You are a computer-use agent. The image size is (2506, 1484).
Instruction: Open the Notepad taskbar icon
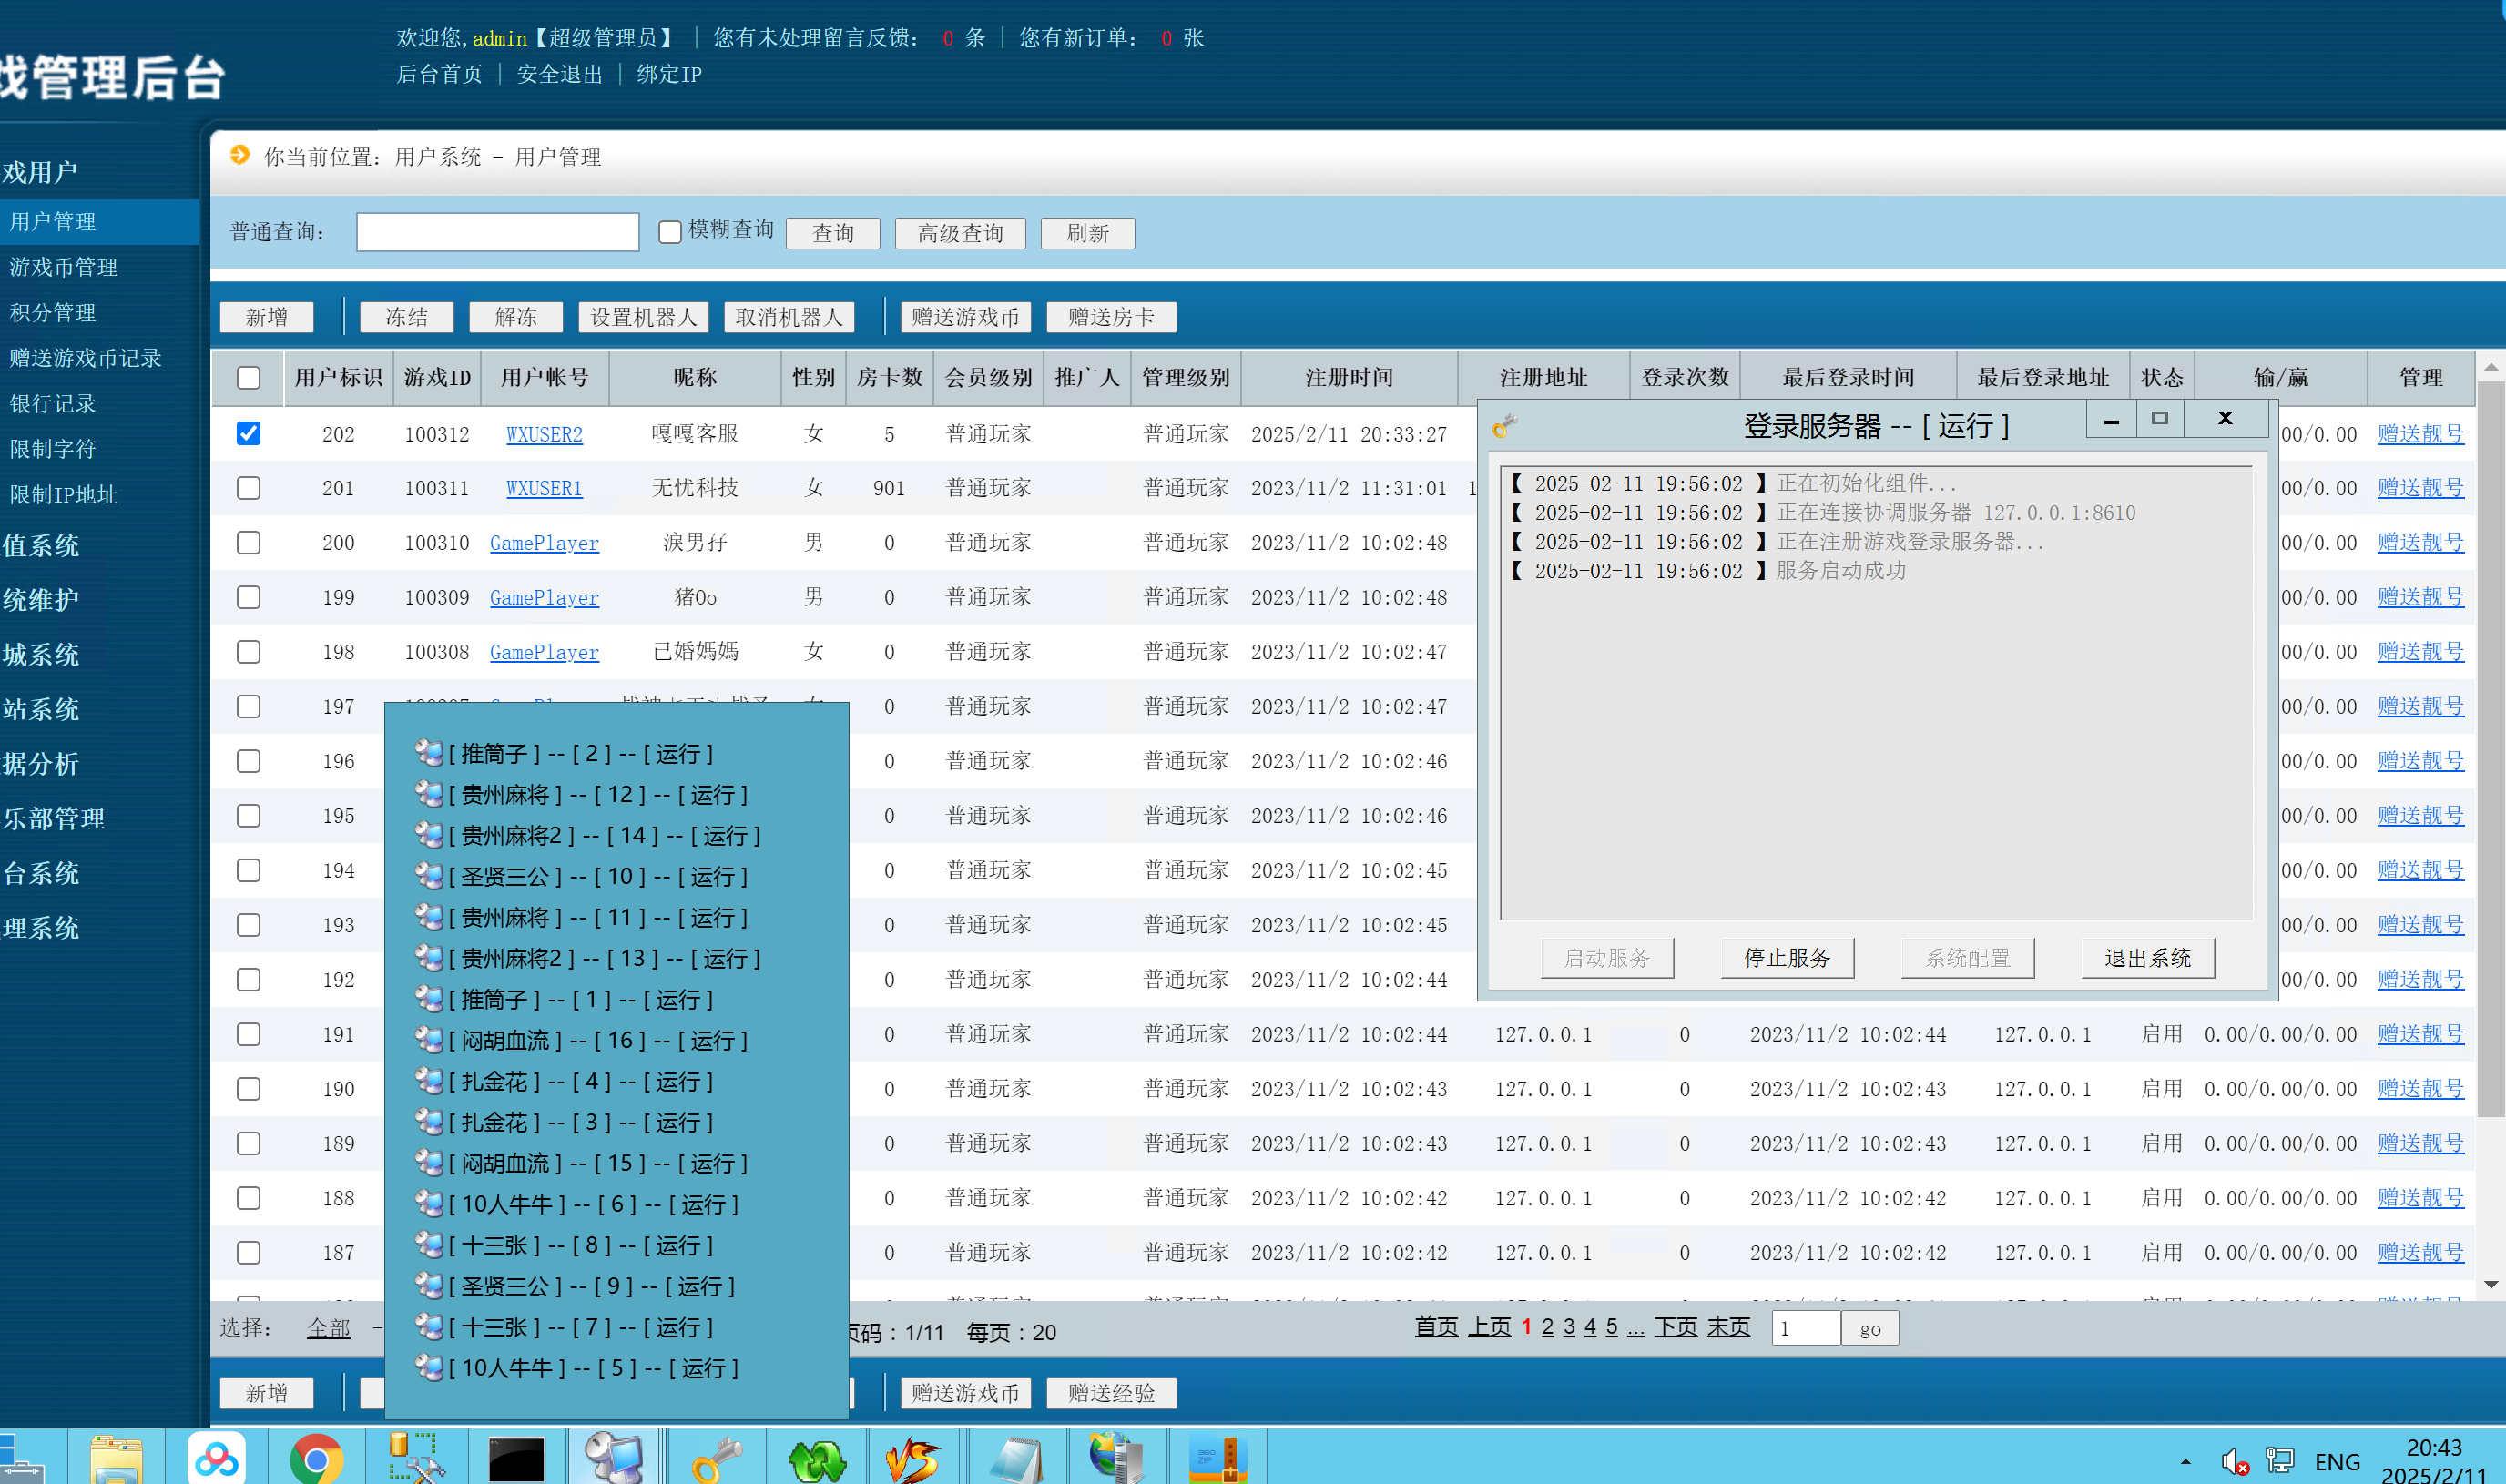pyautogui.click(x=1016, y=1459)
